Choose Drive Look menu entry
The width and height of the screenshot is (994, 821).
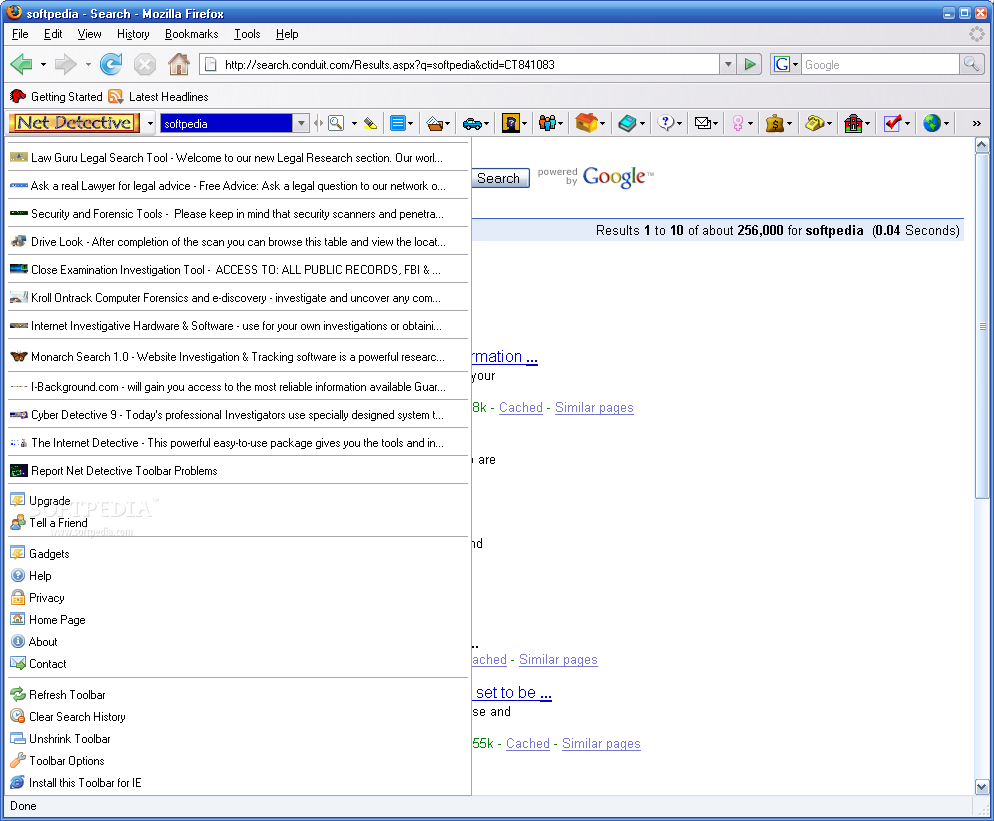(x=238, y=242)
